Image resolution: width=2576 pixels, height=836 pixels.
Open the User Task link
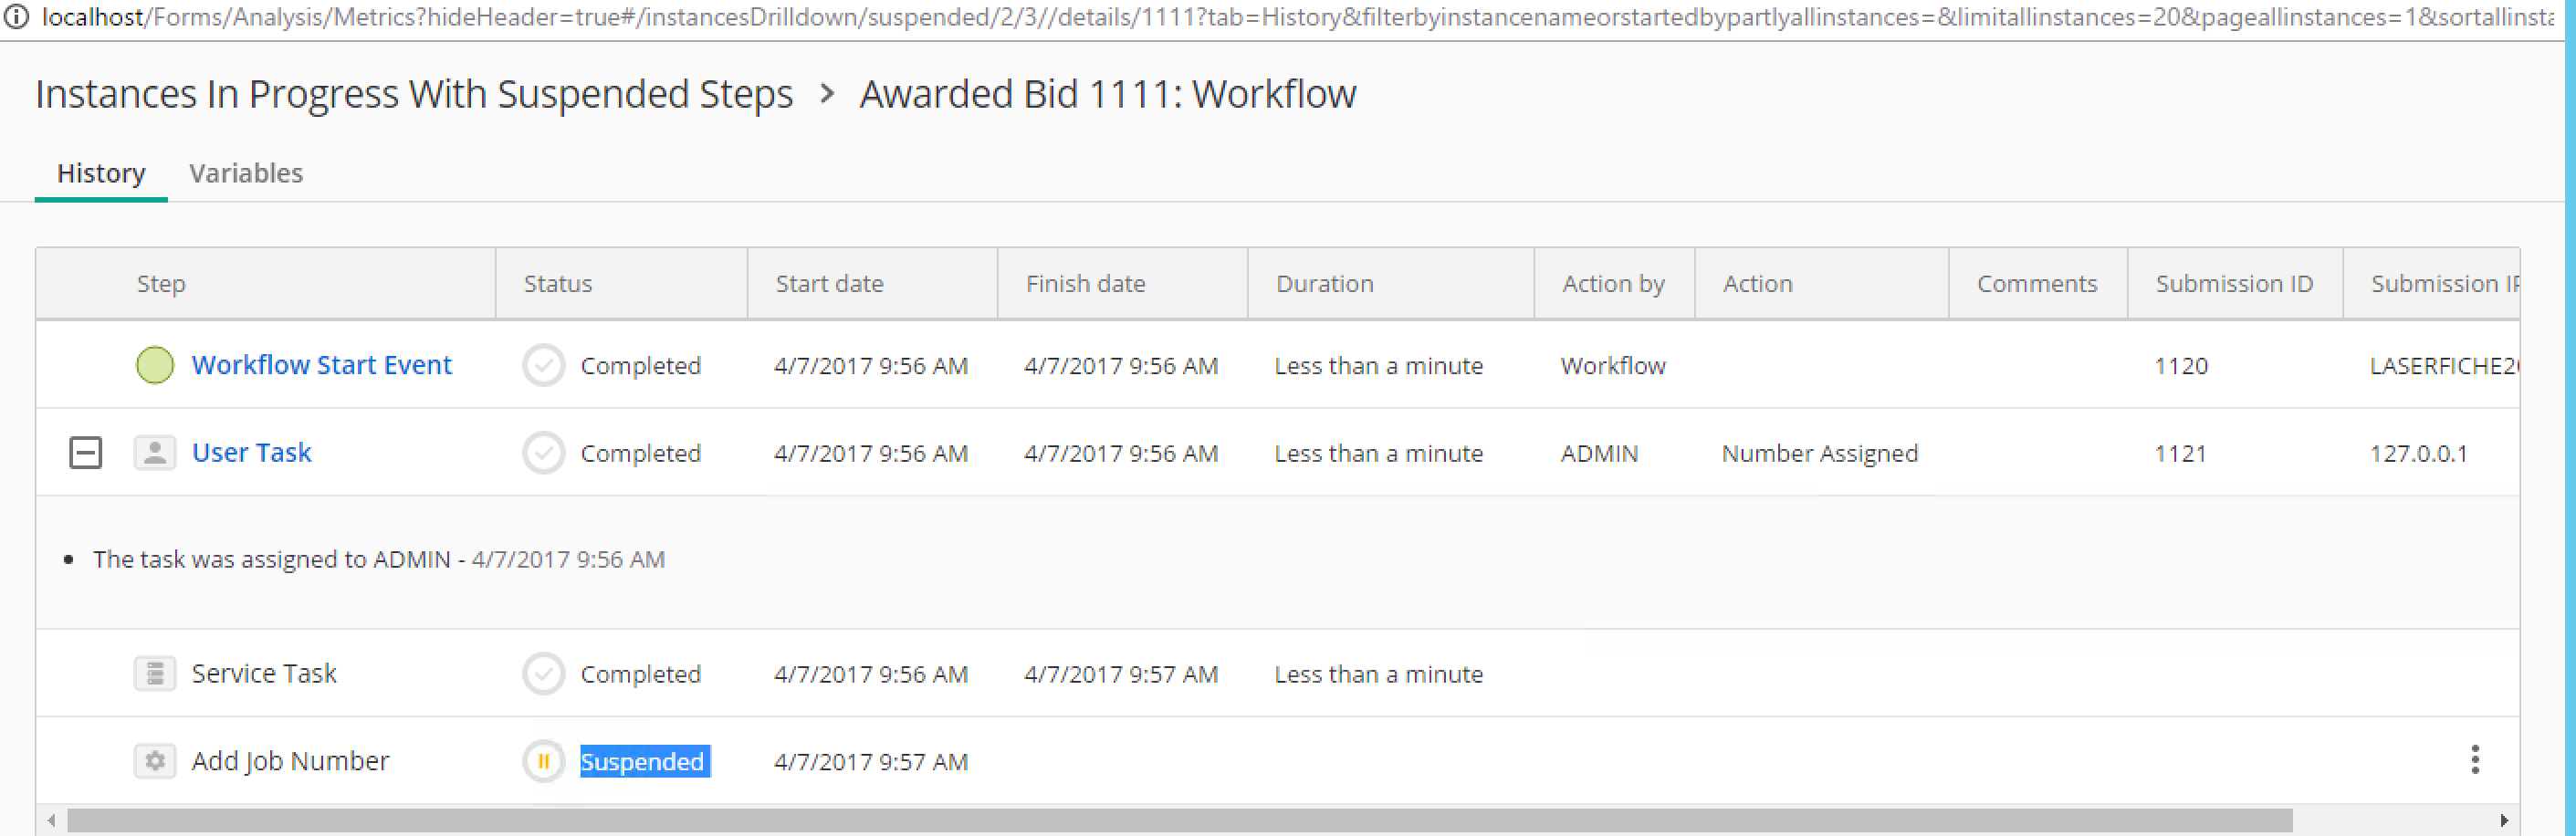251,453
